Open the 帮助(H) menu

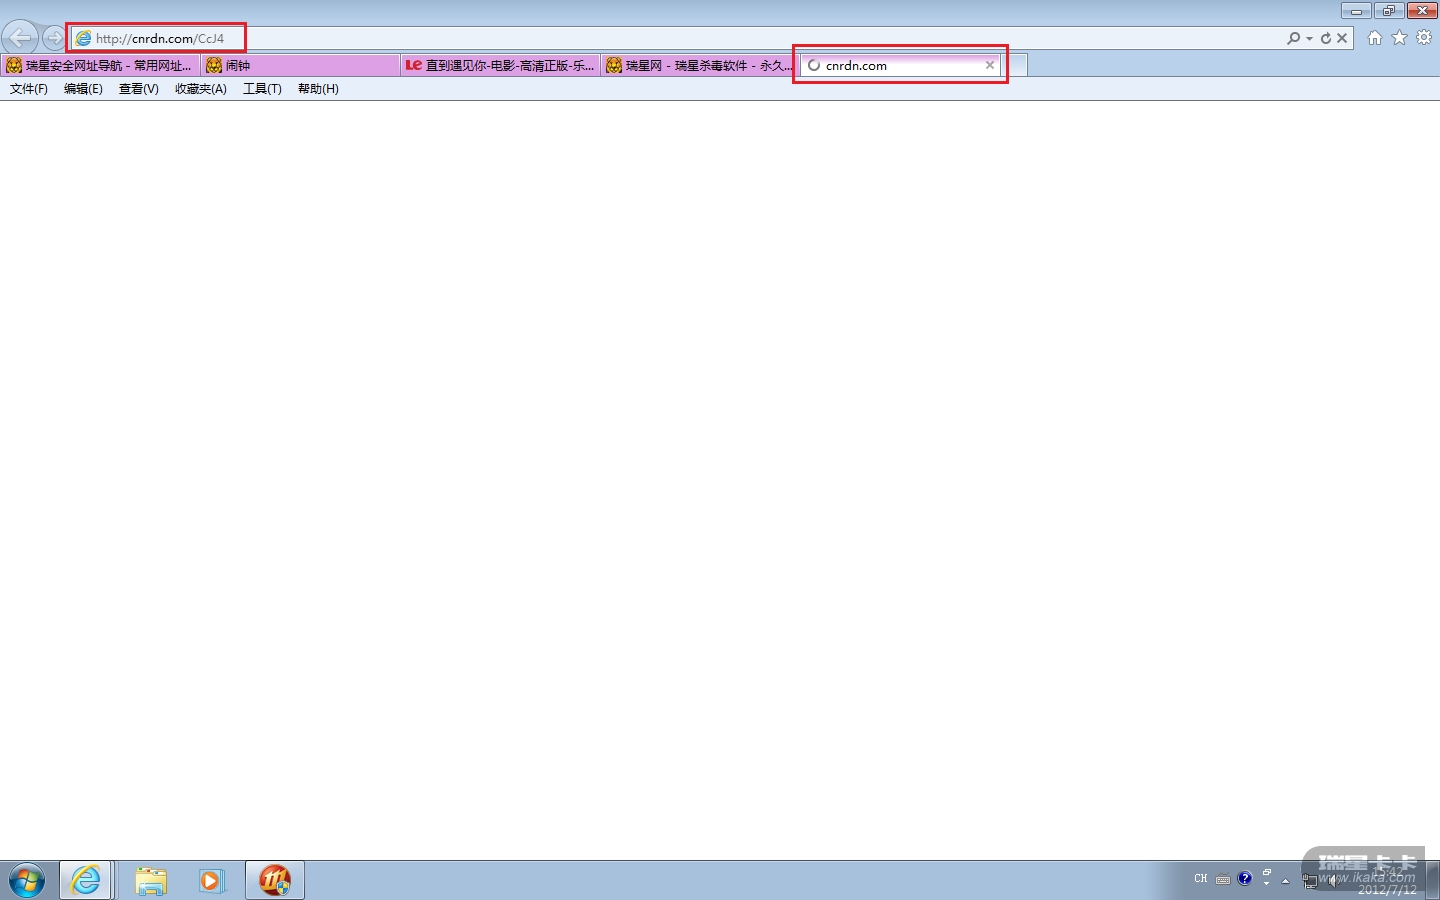coord(318,89)
